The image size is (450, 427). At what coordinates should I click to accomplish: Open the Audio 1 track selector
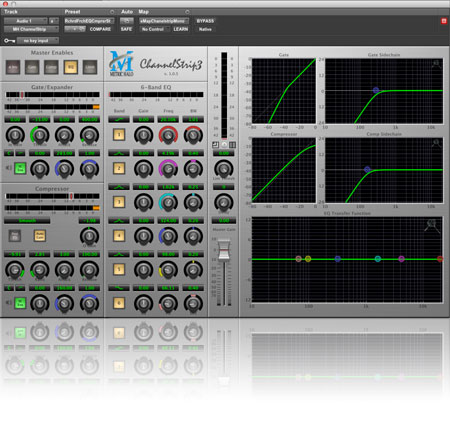pyautogui.click(x=26, y=21)
